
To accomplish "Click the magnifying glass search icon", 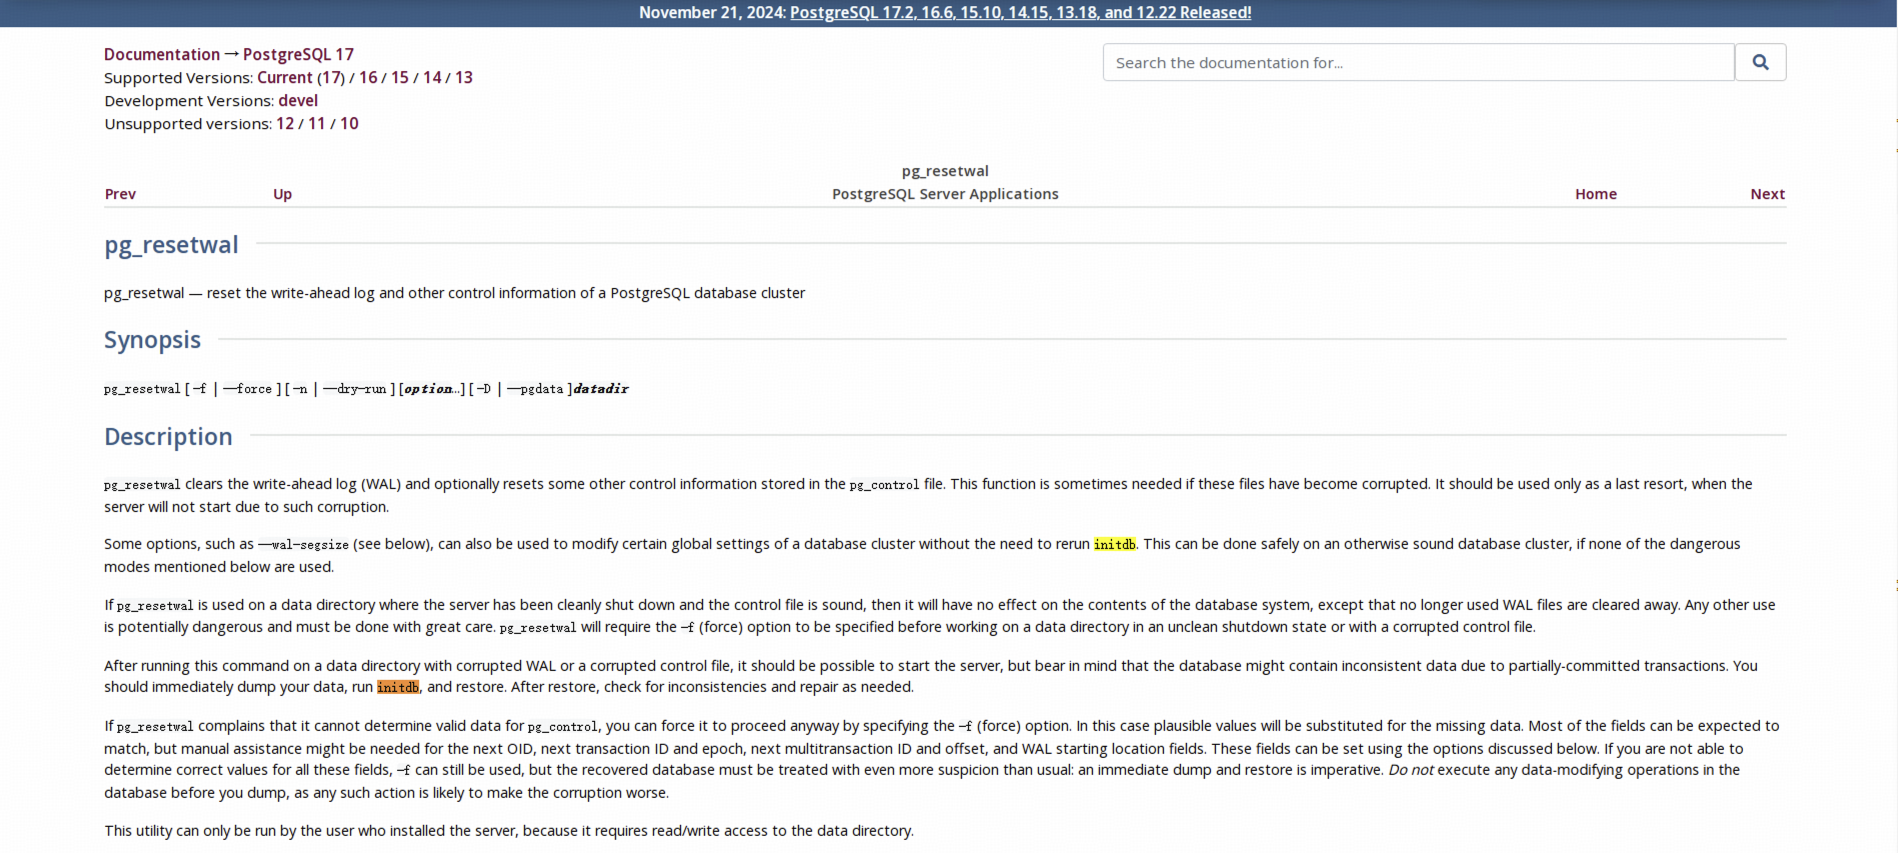I will point(1760,62).
